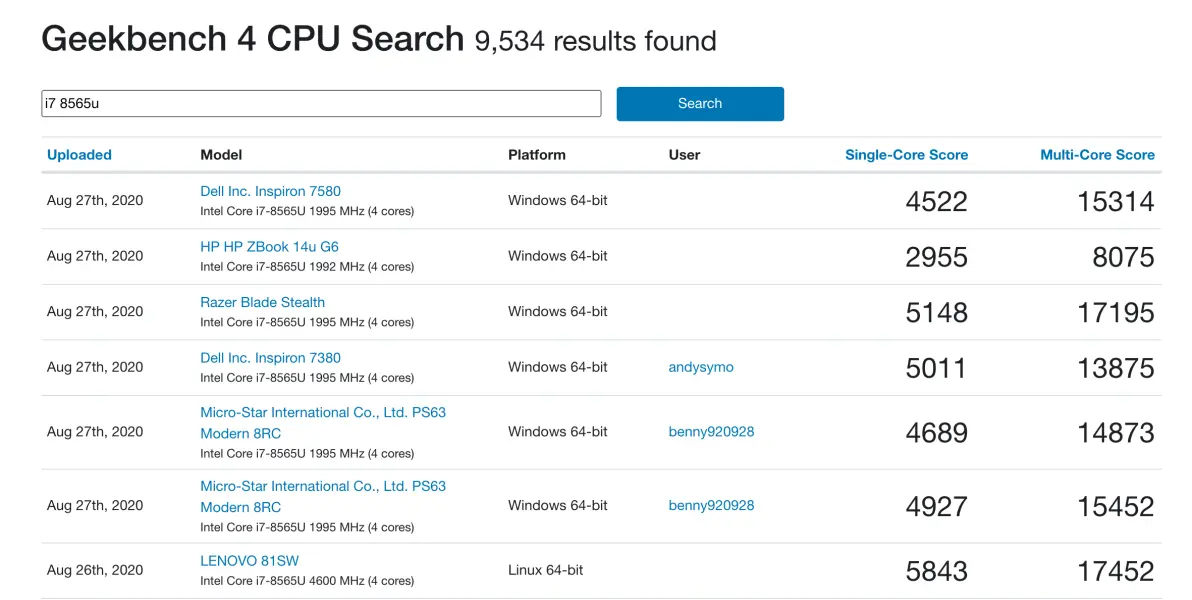The height and width of the screenshot is (600, 1192).
Task: Click single-core score 2955
Action: [x=936, y=257]
